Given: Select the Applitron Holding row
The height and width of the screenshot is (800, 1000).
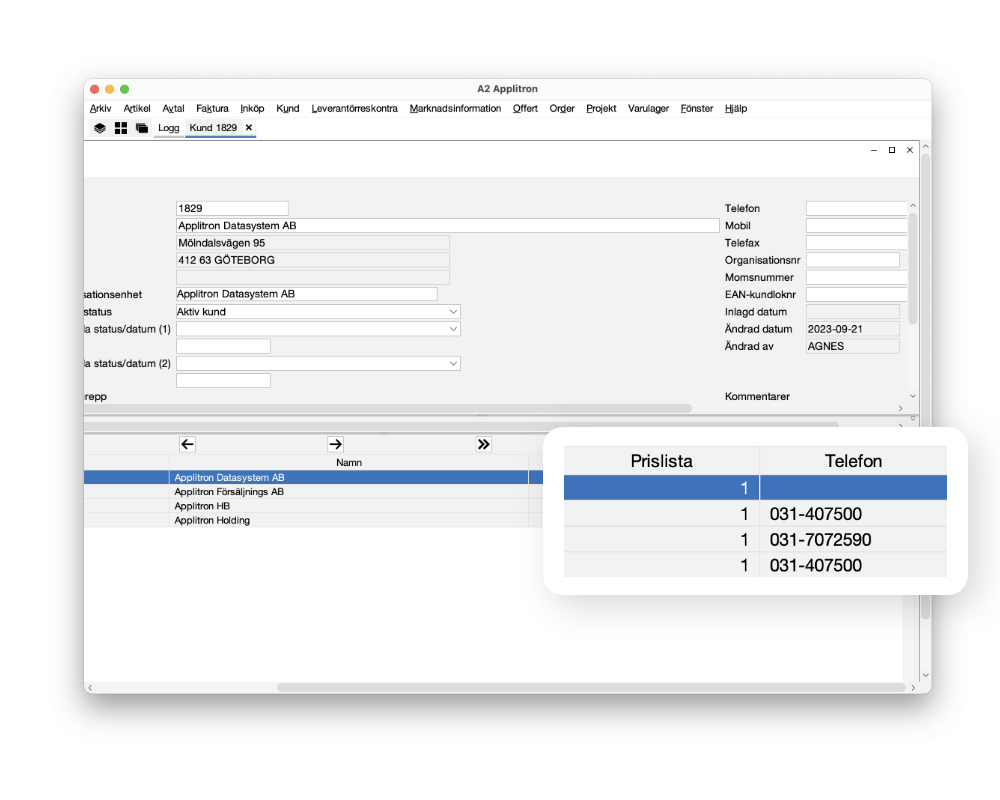Looking at the screenshot, I should click(x=313, y=521).
